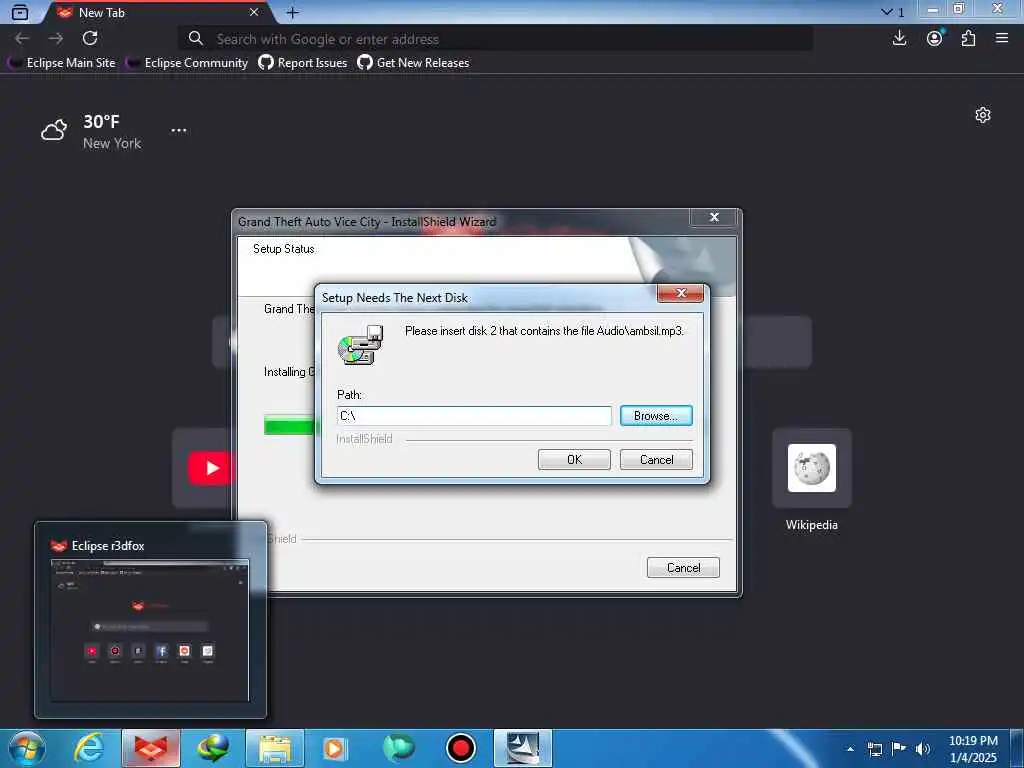The height and width of the screenshot is (768, 1024).
Task: Cancel the InstallShield Wizard installation
Action: coord(683,568)
